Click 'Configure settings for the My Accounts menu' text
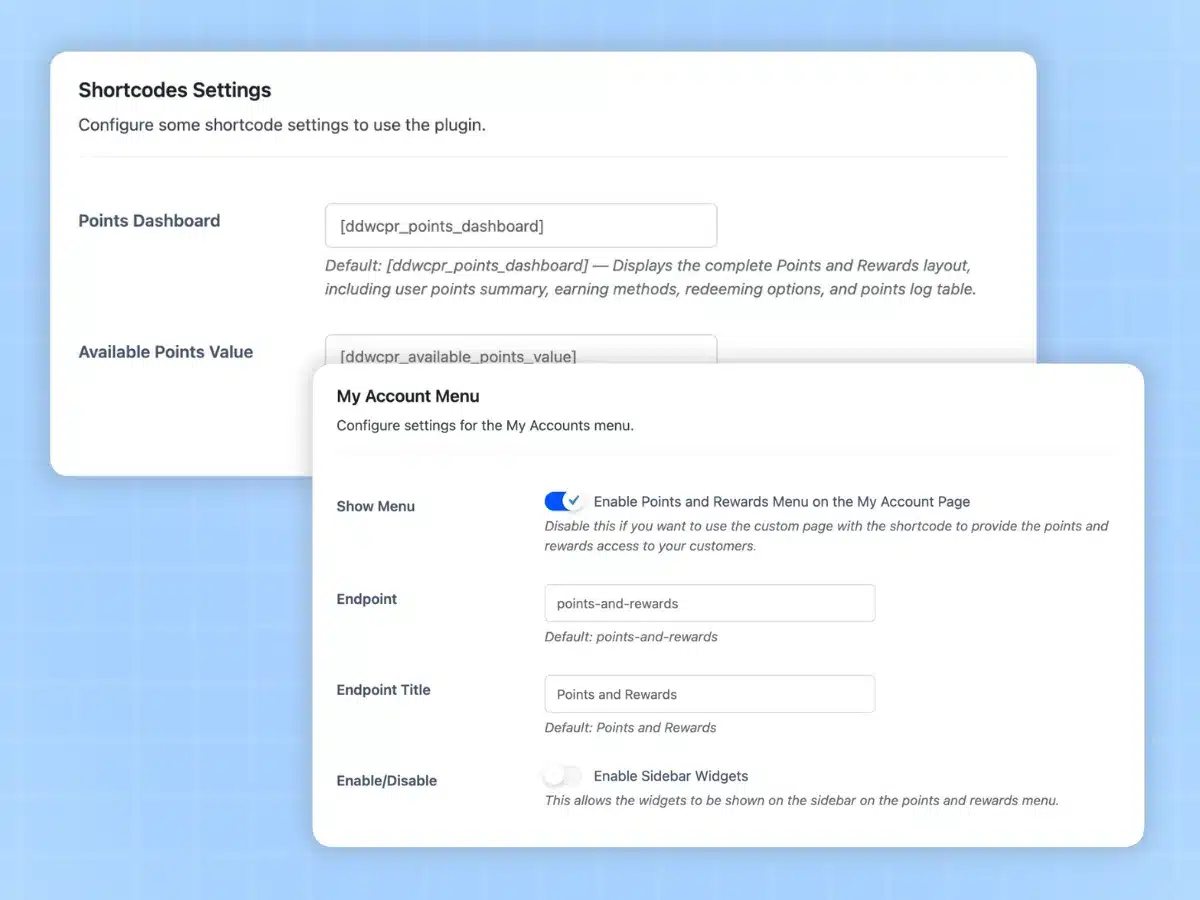 pyautogui.click(x=485, y=425)
